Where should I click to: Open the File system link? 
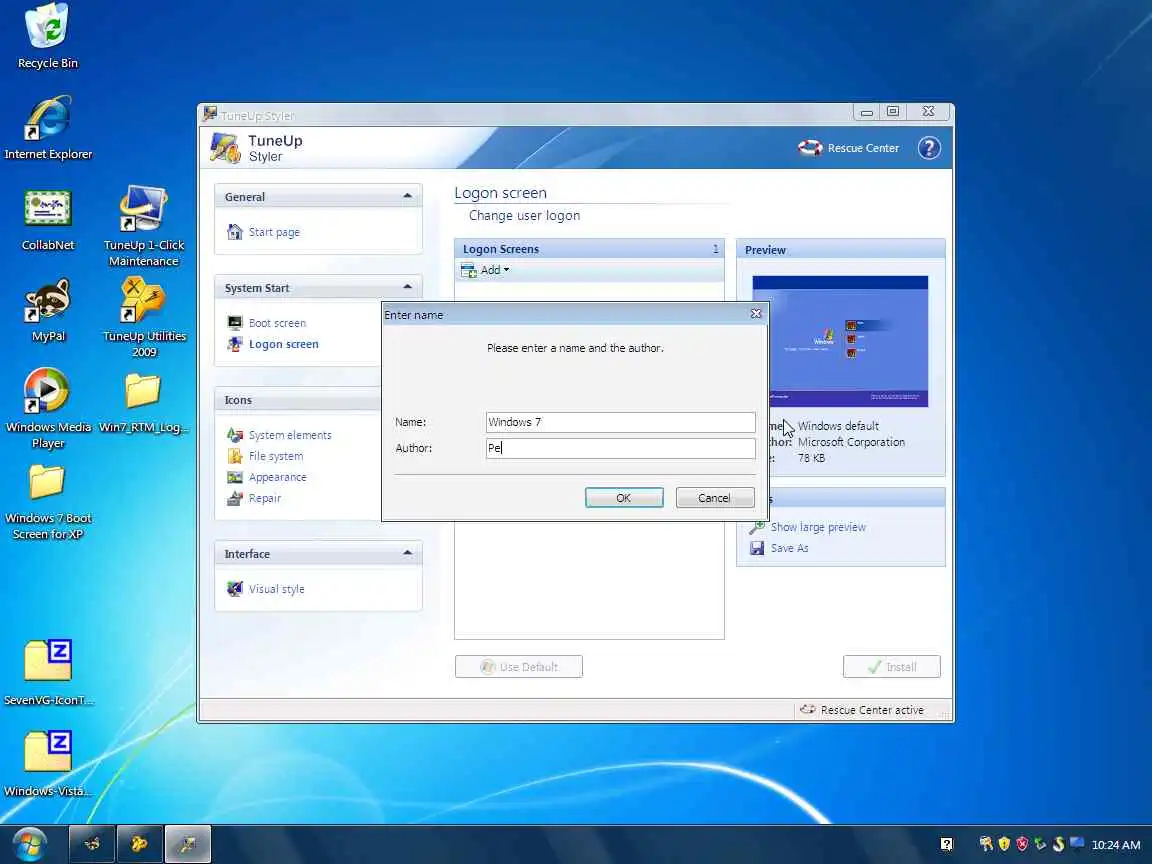coord(276,456)
